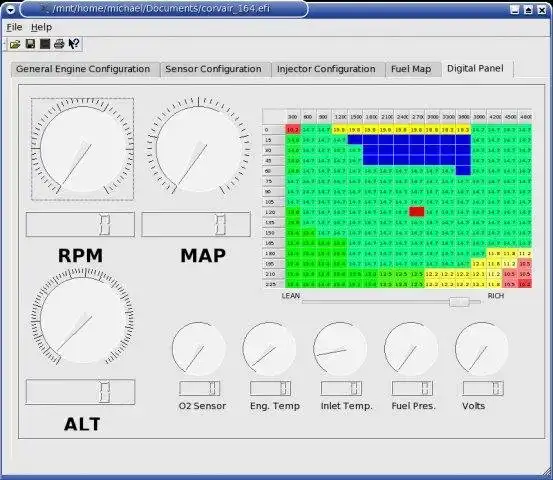This screenshot has width=553, height=480.
Task: Click the O2 Sensor small dial
Action: (x=199, y=348)
